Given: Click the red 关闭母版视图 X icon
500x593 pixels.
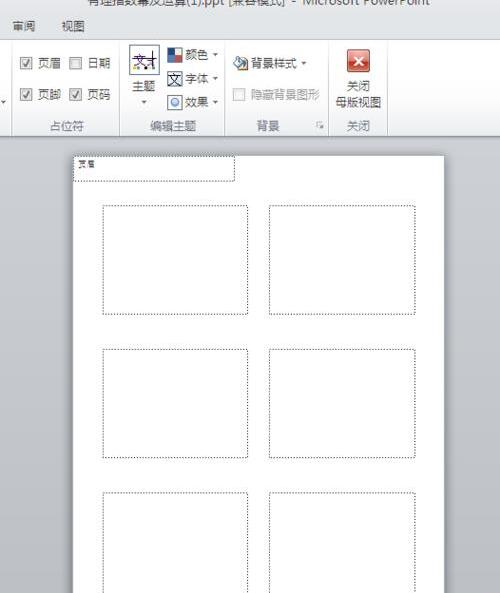Looking at the screenshot, I should point(358,61).
